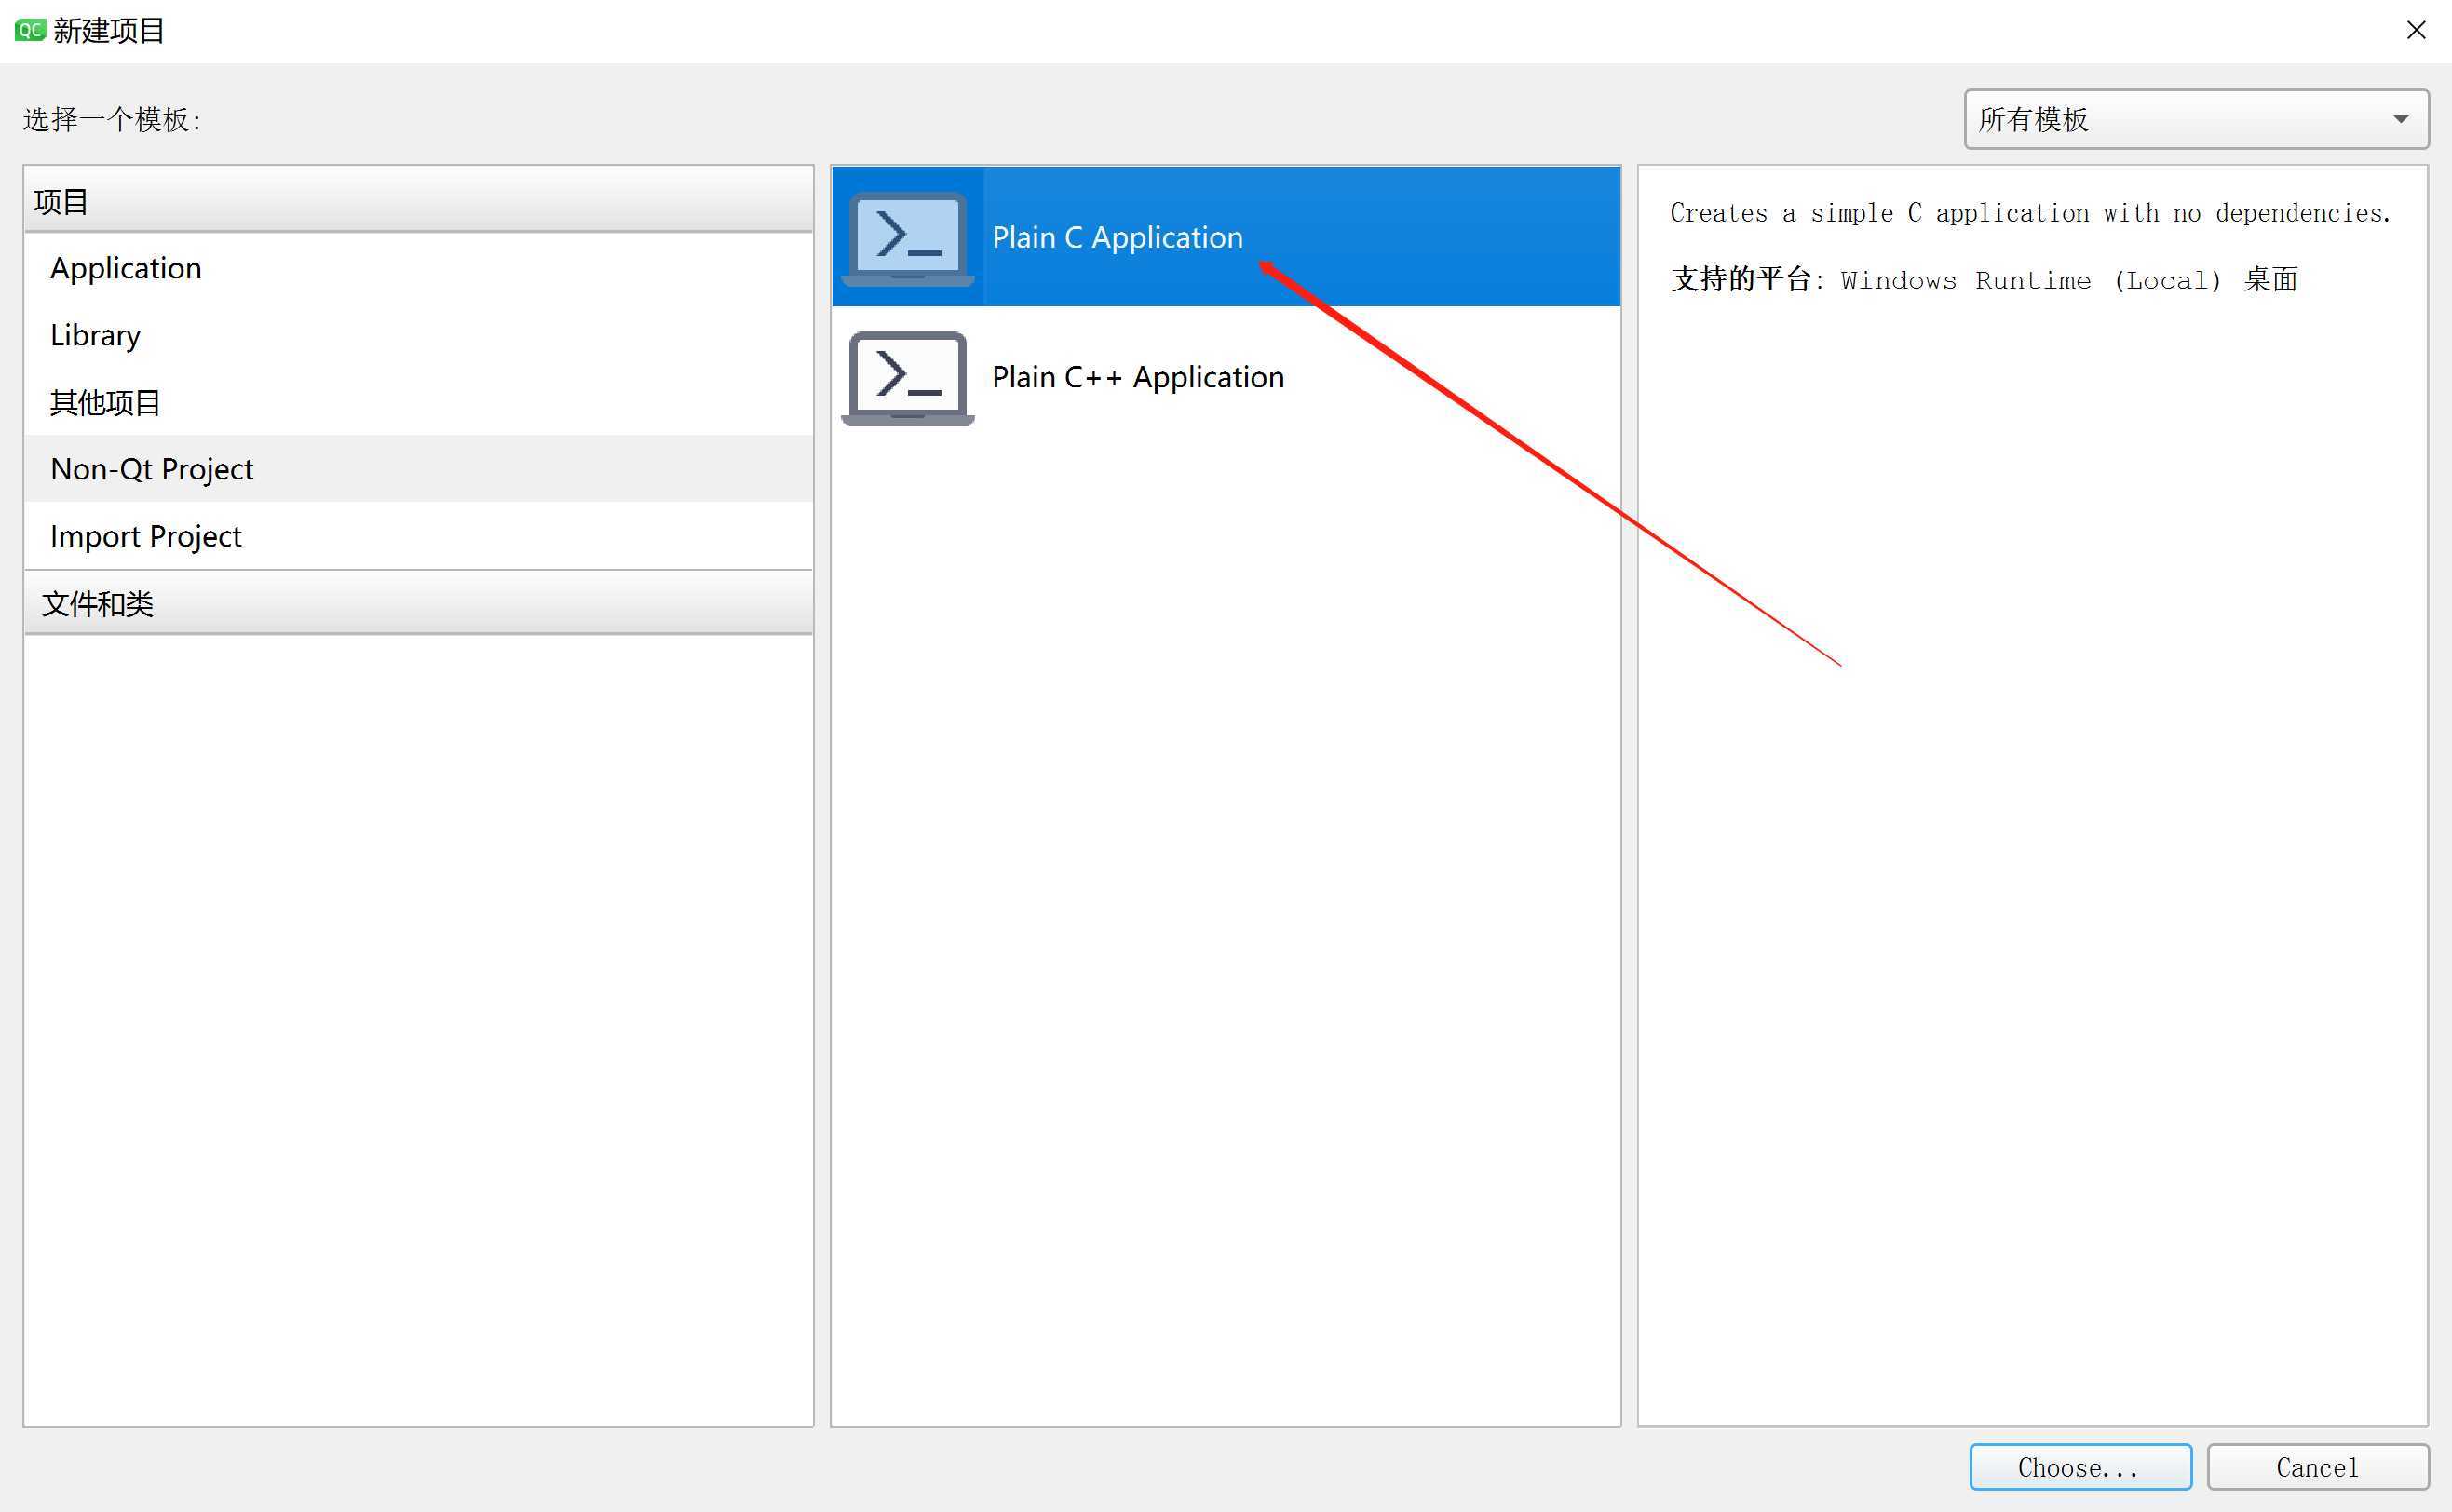The image size is (2452, 1512).
Task: Click the Qt Creator logo in title bar
Action: (x=30, y=30)
